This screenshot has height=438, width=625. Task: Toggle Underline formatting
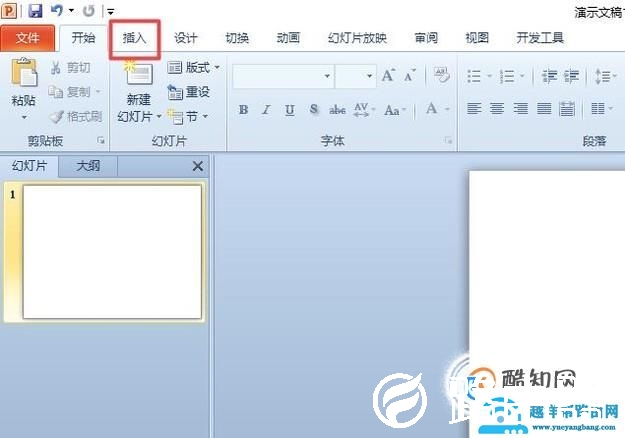[290, 110]
